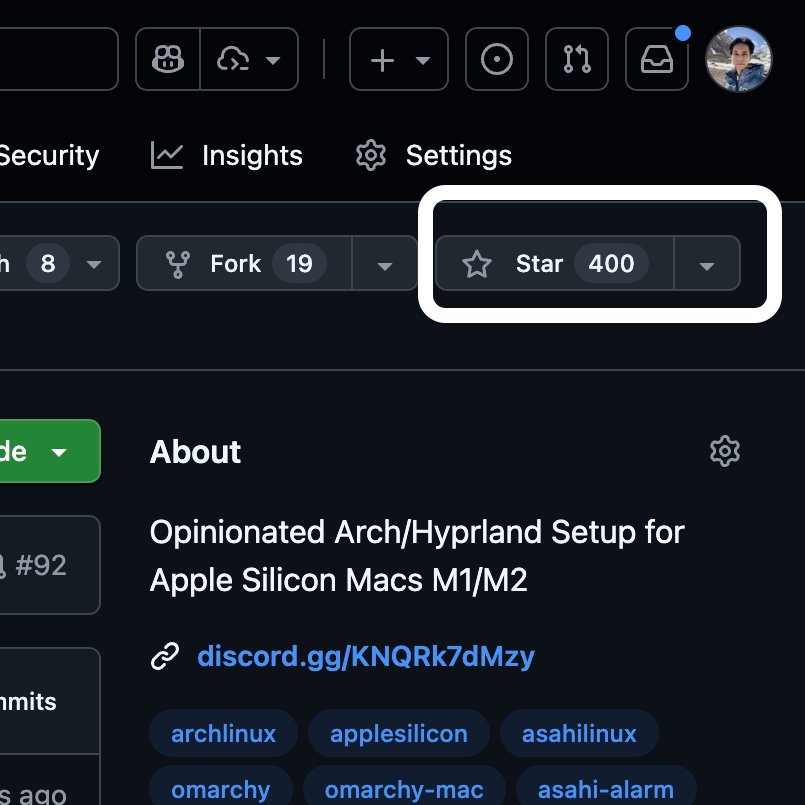This screenshot has width=805, height=805.
Task: Open the Pull requests icon
Action: [577, 59]
